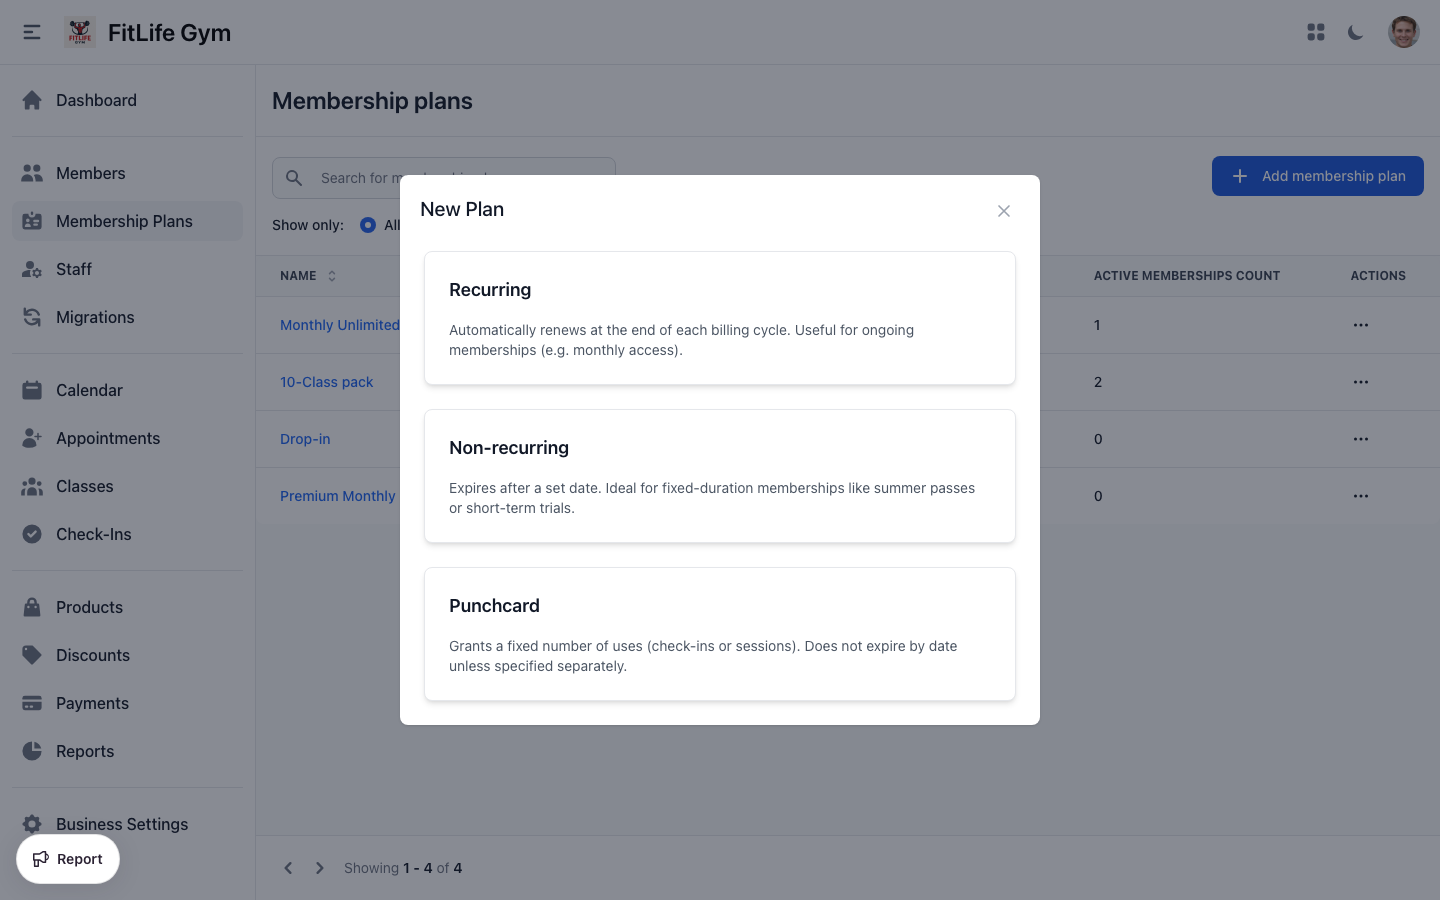Collapse the sidebar using the hamburger icon
Viewport: 1440px width, 900px height.
point(31,31)
